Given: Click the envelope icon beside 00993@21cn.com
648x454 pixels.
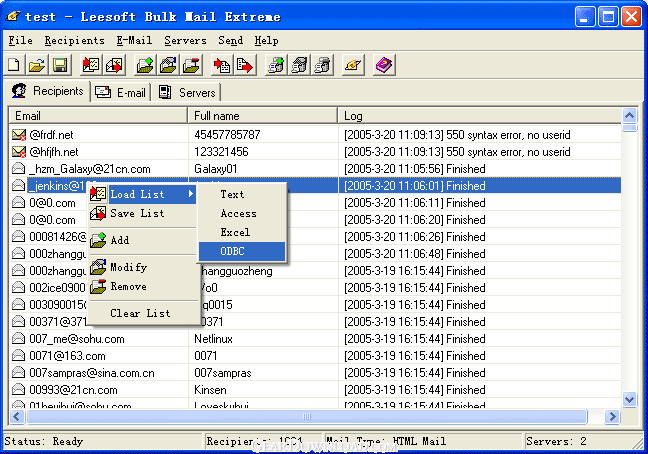Looking at the screenshot, I should coord(18,390).
